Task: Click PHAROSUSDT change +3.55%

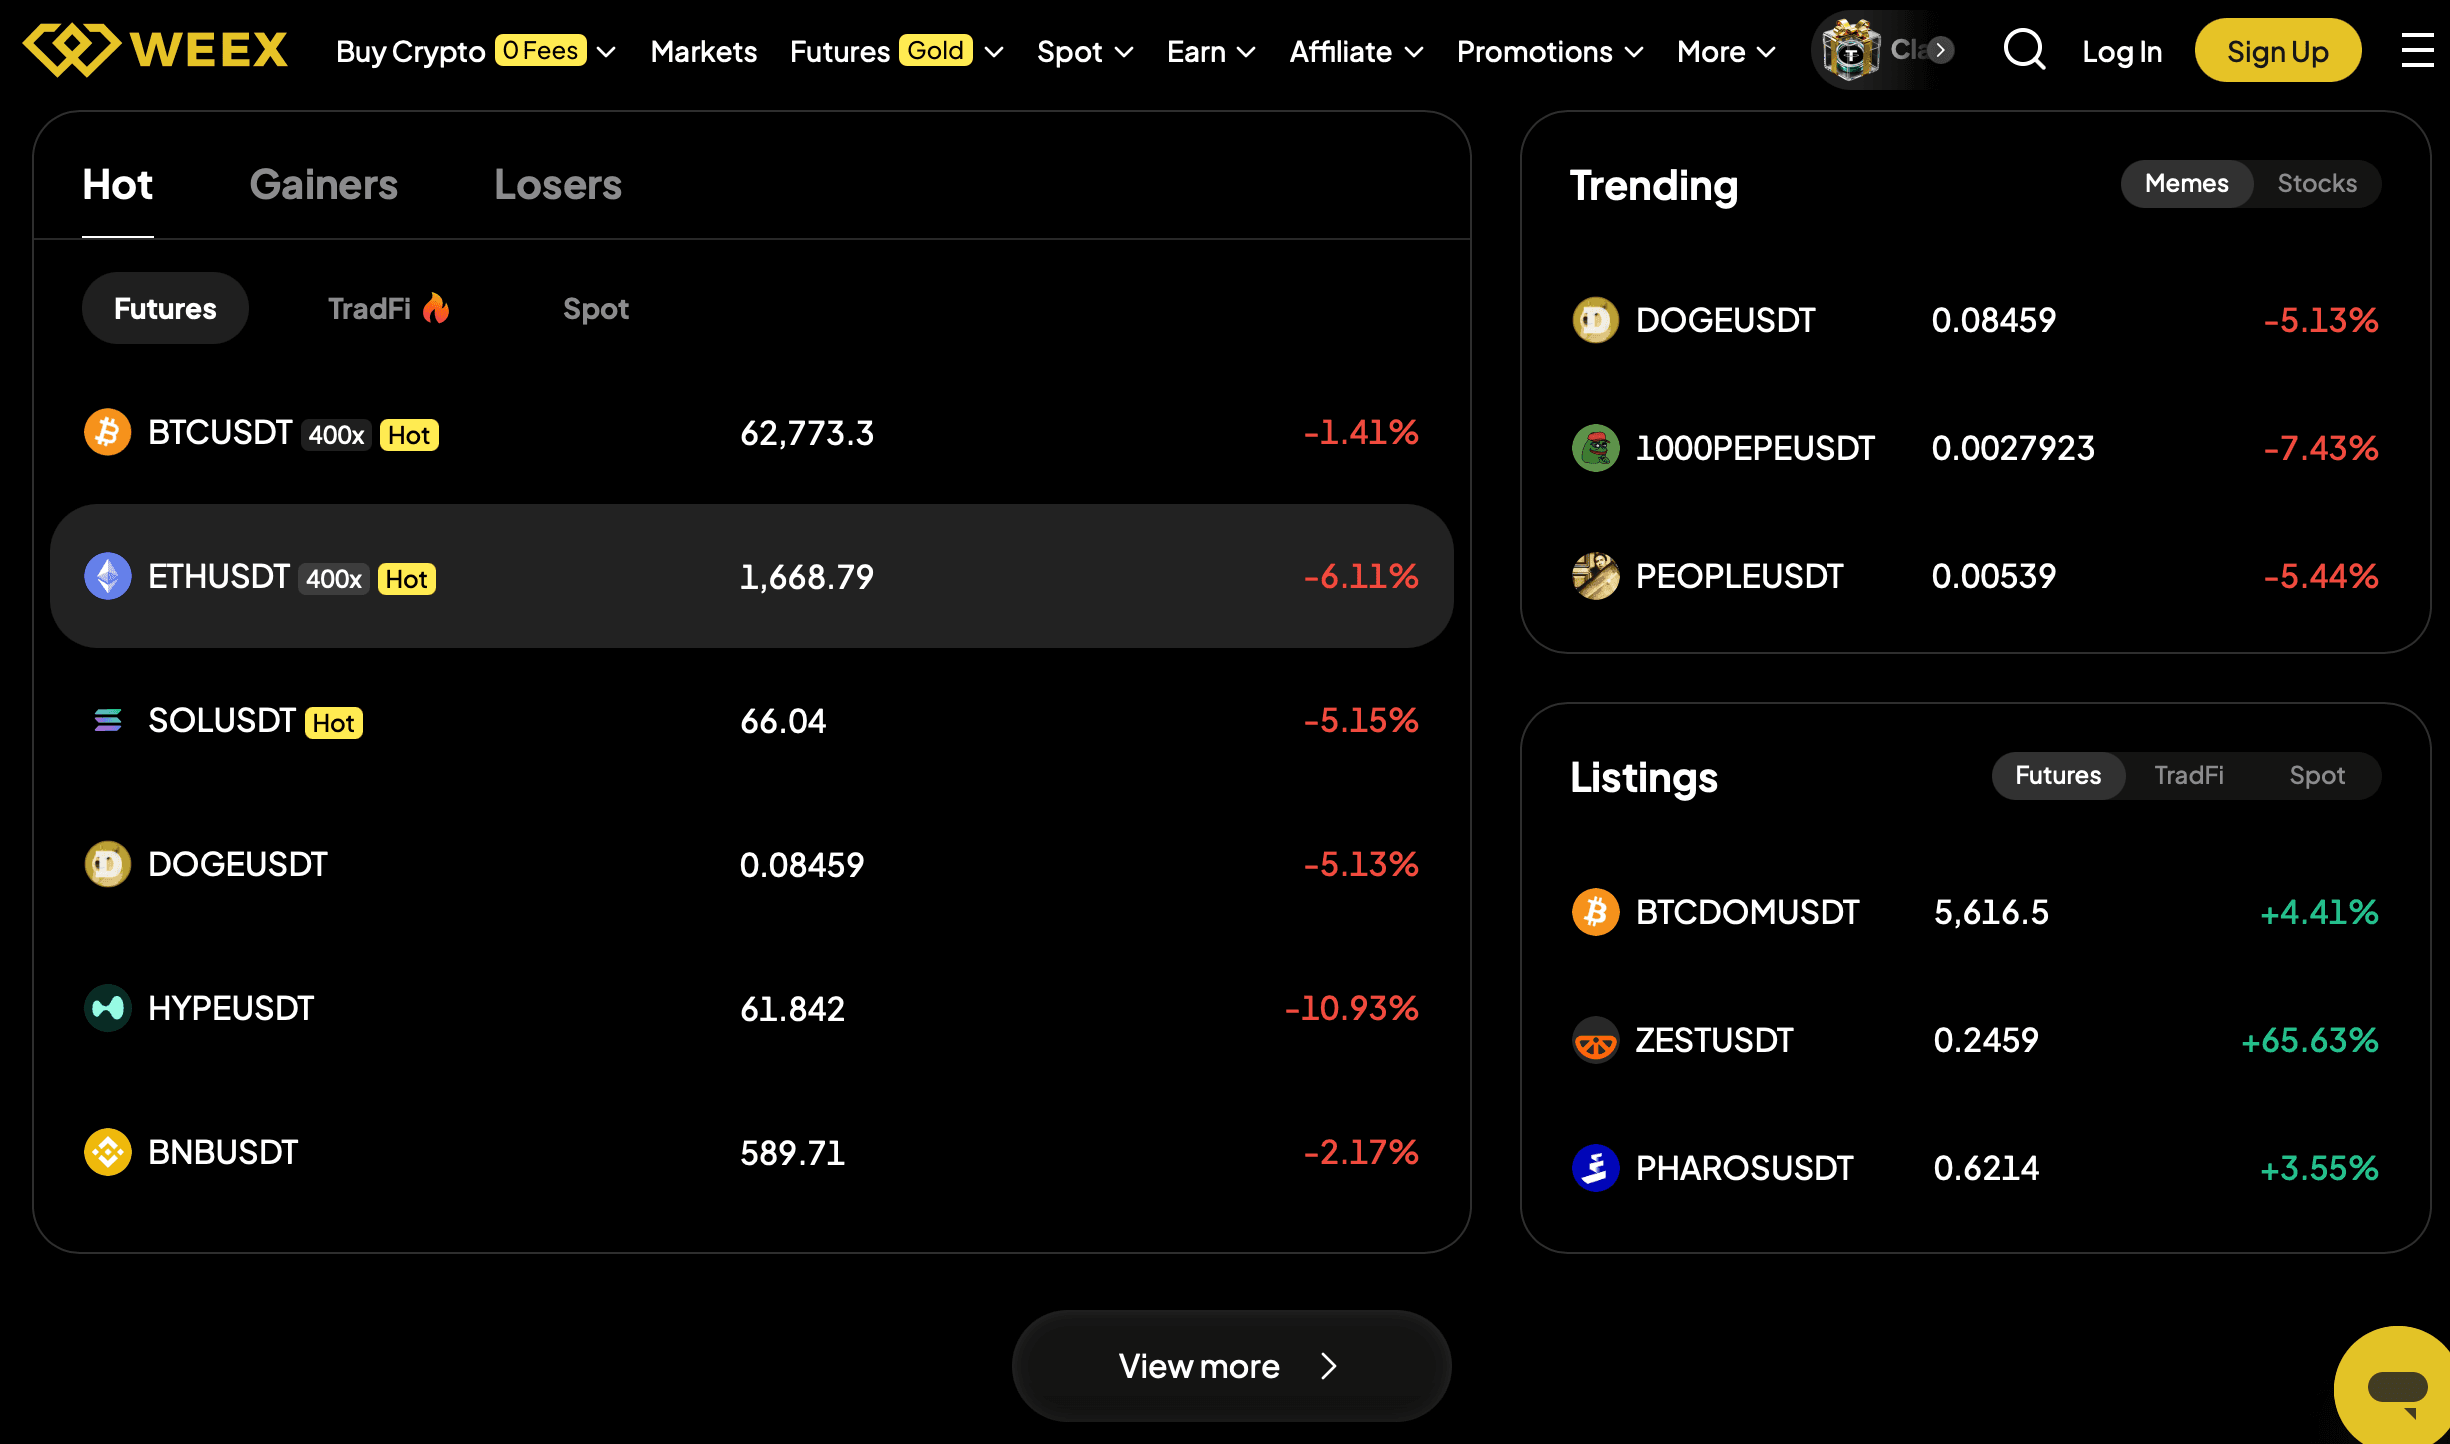Action: [x=2319, y=1168]
